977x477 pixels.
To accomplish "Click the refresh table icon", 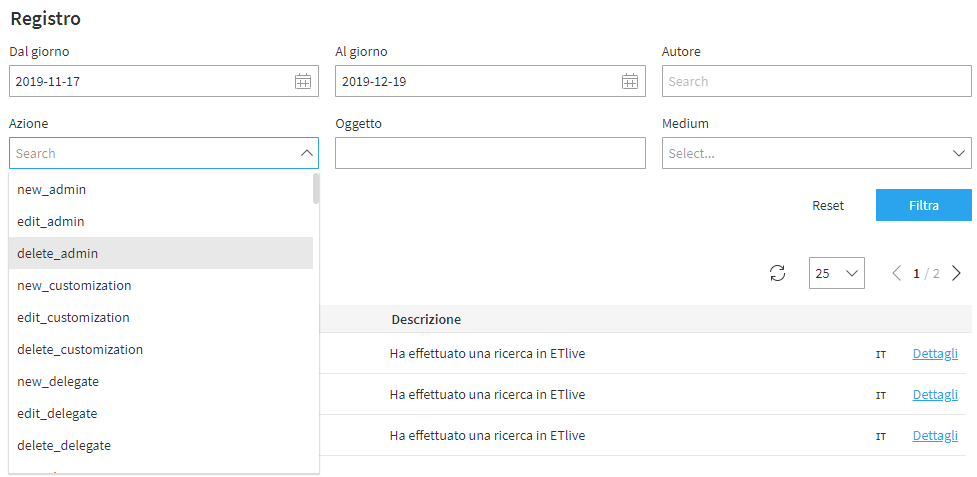I will point(777,273).
